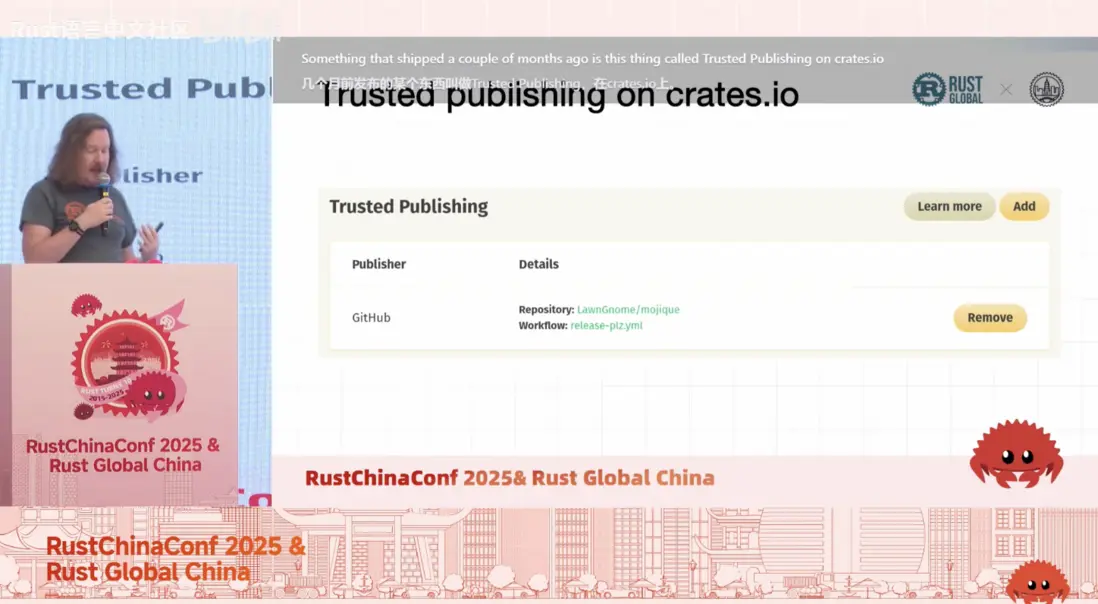Screen dimensions: 1098x604
Task: Click the Rust Global logo
Action: pos(947,90)
